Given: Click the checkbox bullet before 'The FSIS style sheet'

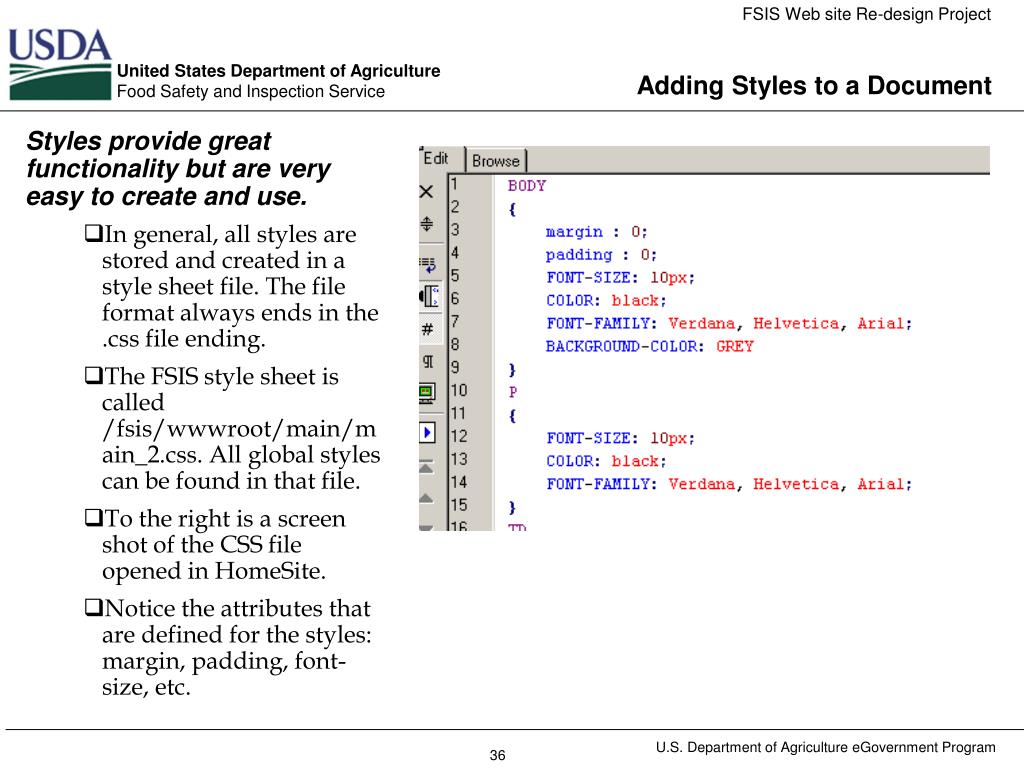Looking at the screenshot, I should [93, 375].
